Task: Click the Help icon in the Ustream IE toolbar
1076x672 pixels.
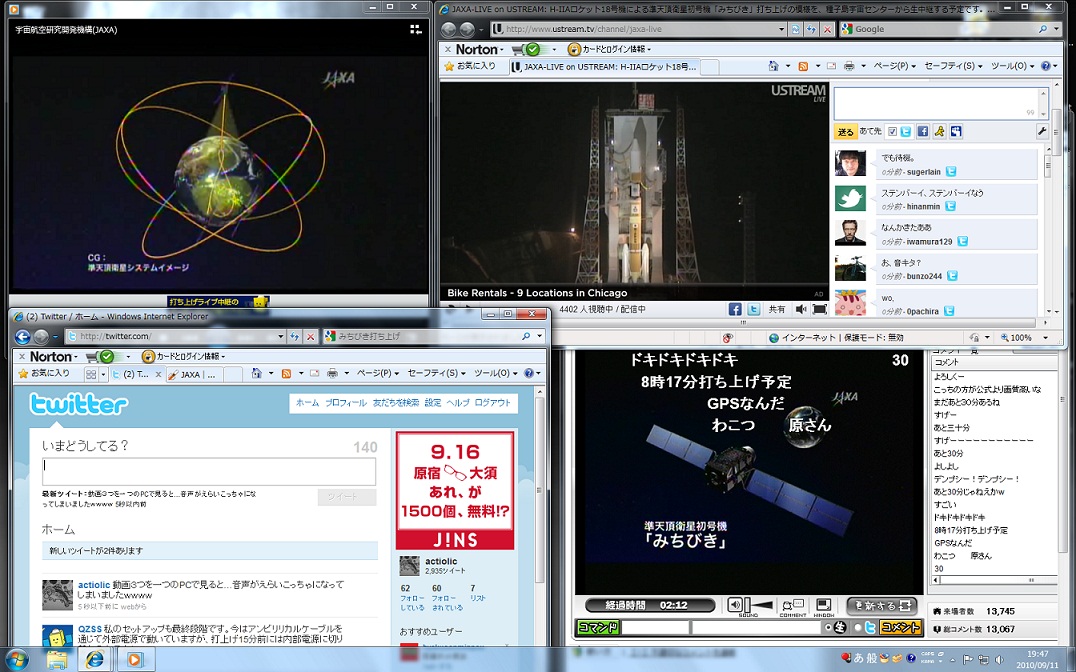Action: (1046, 66)
